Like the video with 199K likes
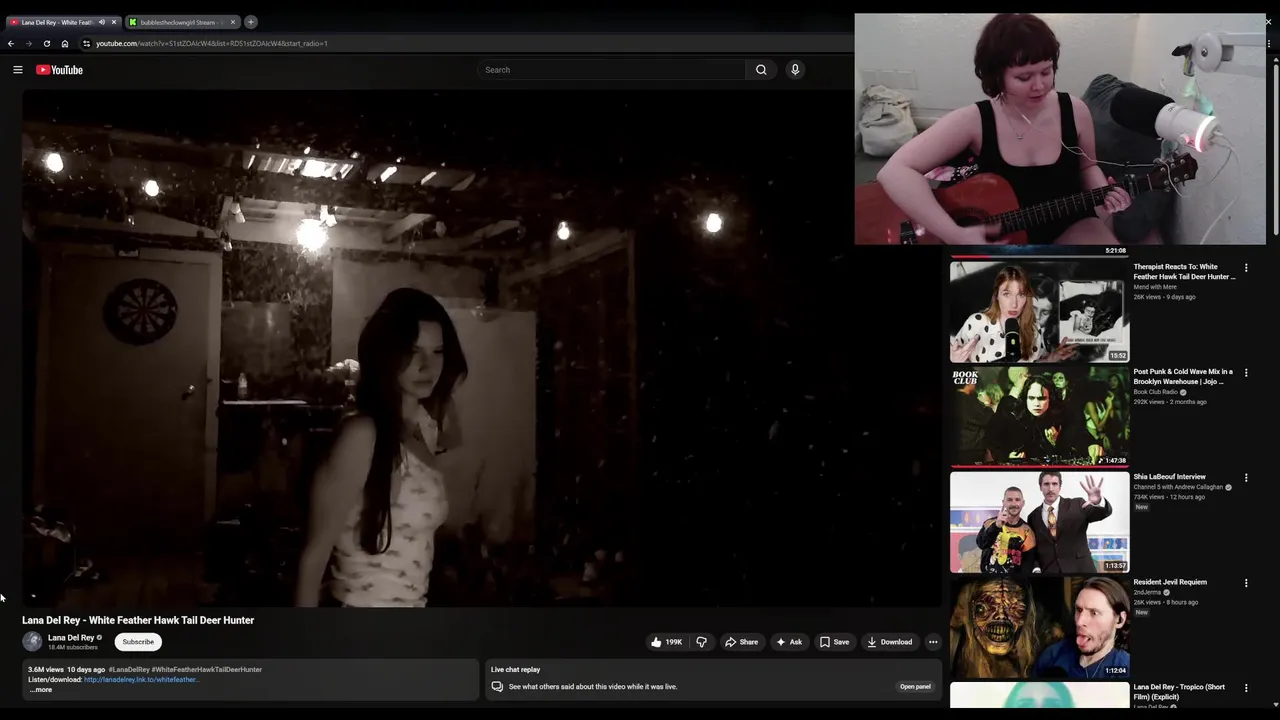1280x720 pixels. [x=666, y=642]
